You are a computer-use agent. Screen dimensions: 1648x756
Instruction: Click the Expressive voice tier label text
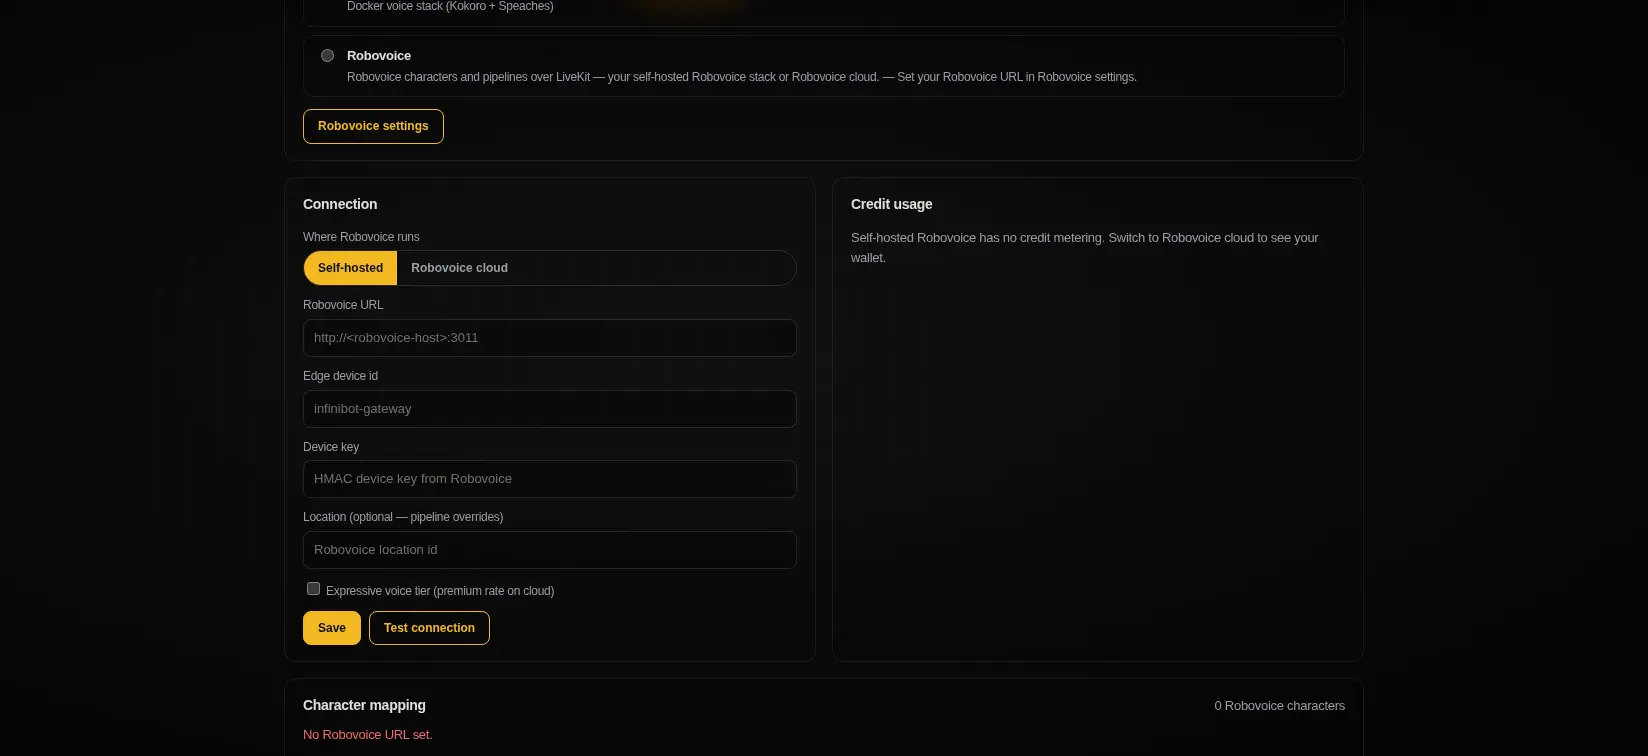pyautogui.click(x=440, y=591)
